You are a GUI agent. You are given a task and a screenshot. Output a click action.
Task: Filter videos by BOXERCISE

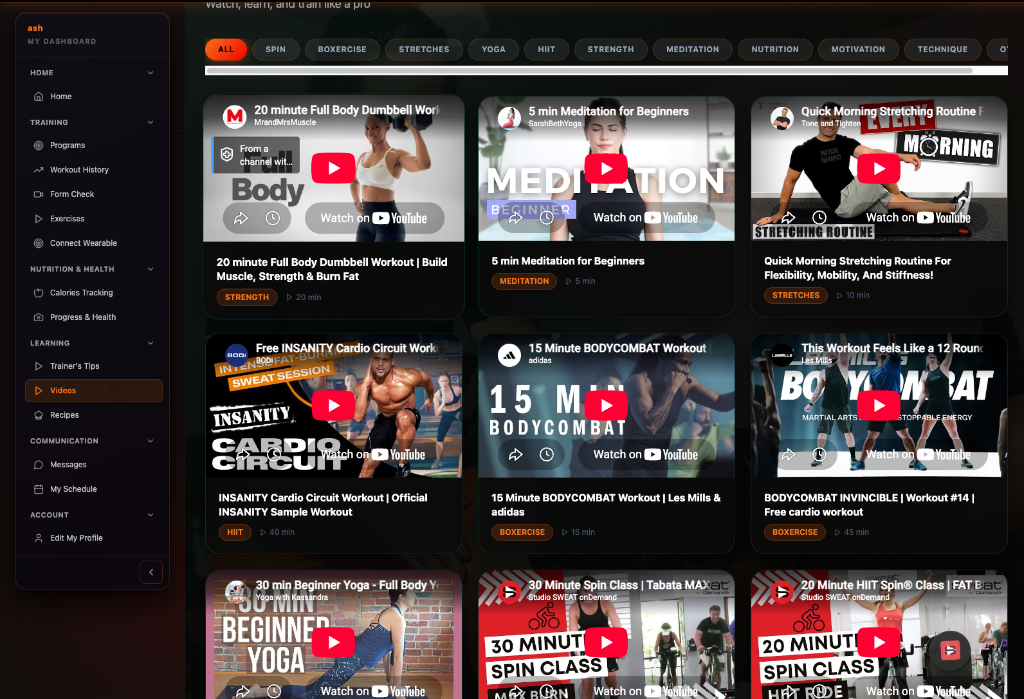342,49
